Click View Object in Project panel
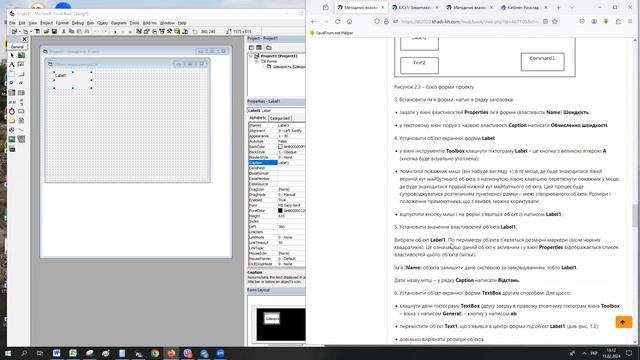 (x=259, y=48)
